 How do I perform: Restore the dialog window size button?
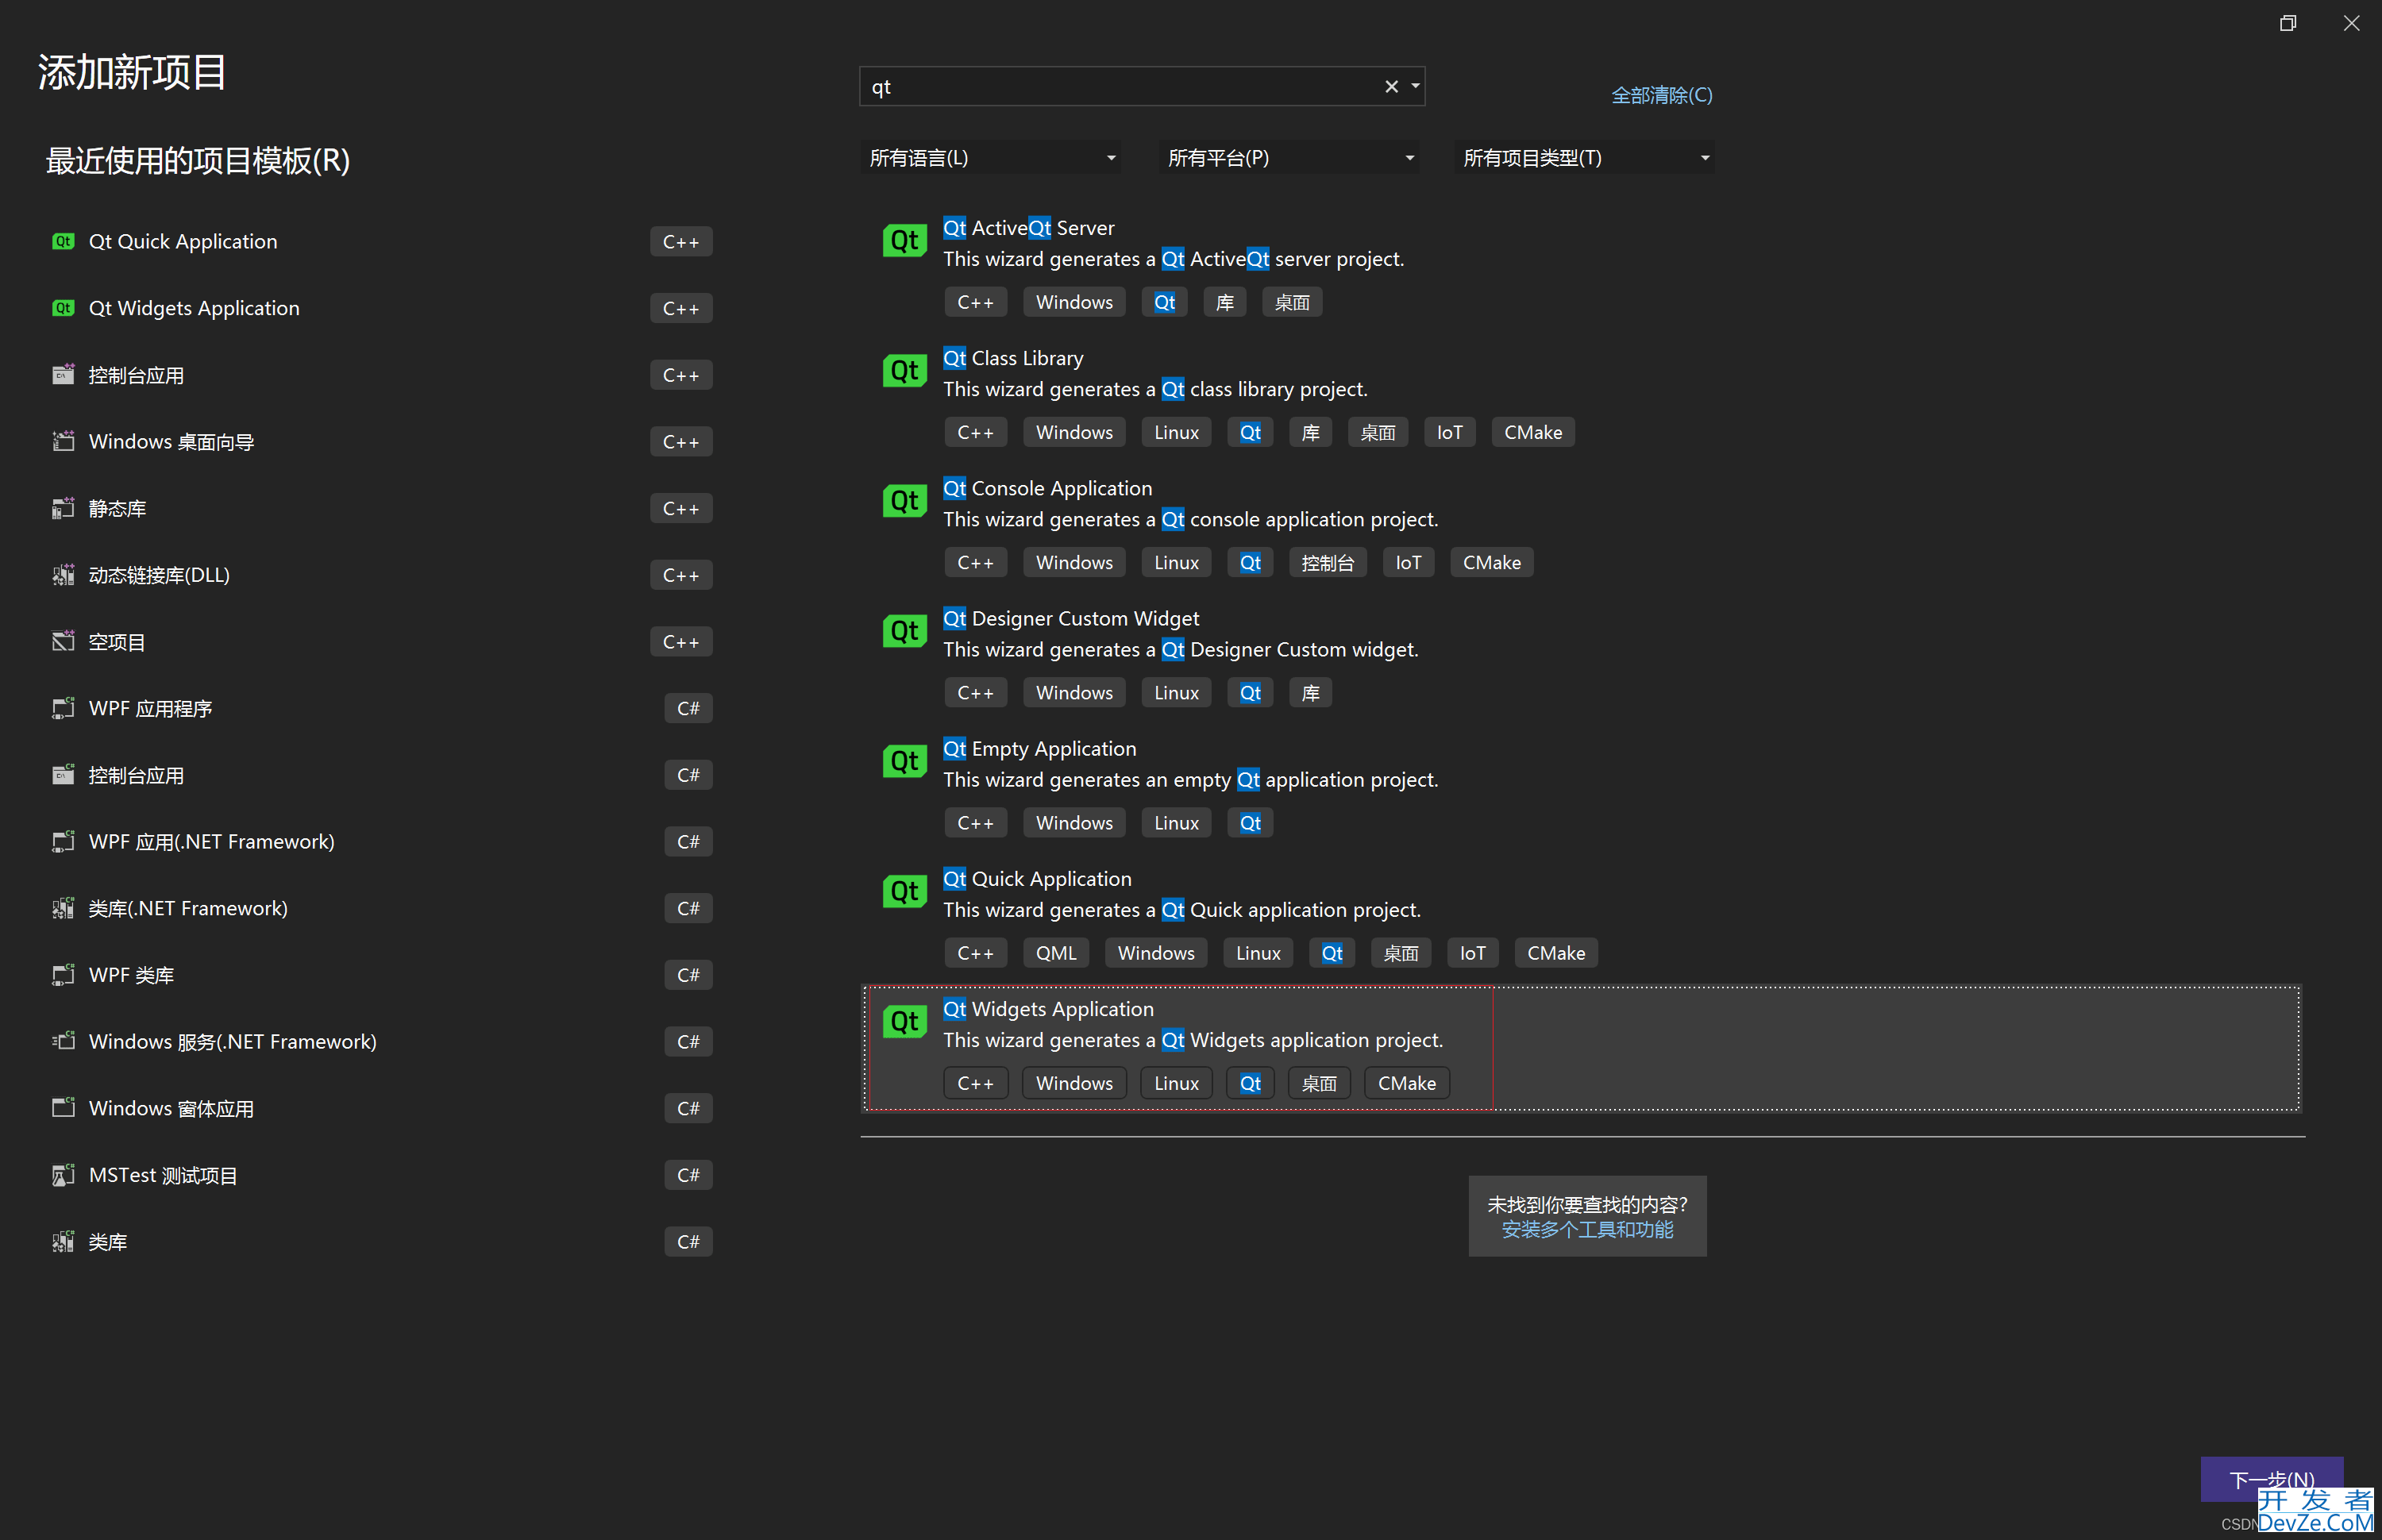tap(2287, 23)
